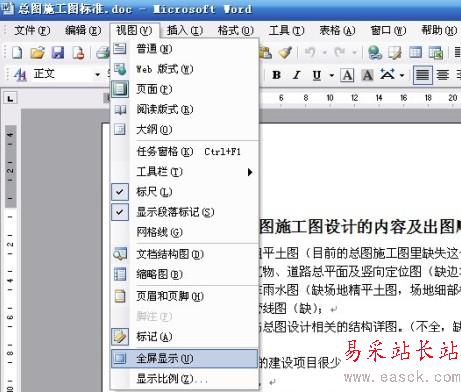Screen dimensions: 461x392
Task: Click the Permission document icon
Action: point(78,53)
